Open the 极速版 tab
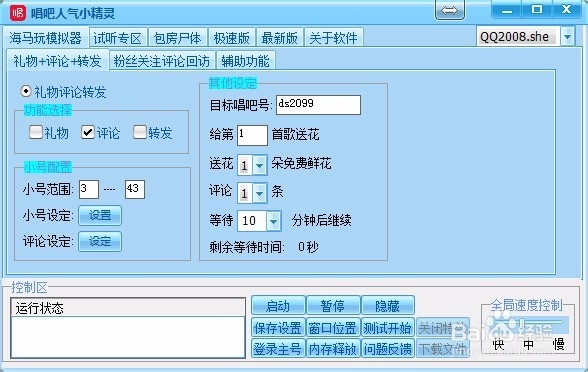588x372 pixels. pyautogui.click(x=231, y=38)
